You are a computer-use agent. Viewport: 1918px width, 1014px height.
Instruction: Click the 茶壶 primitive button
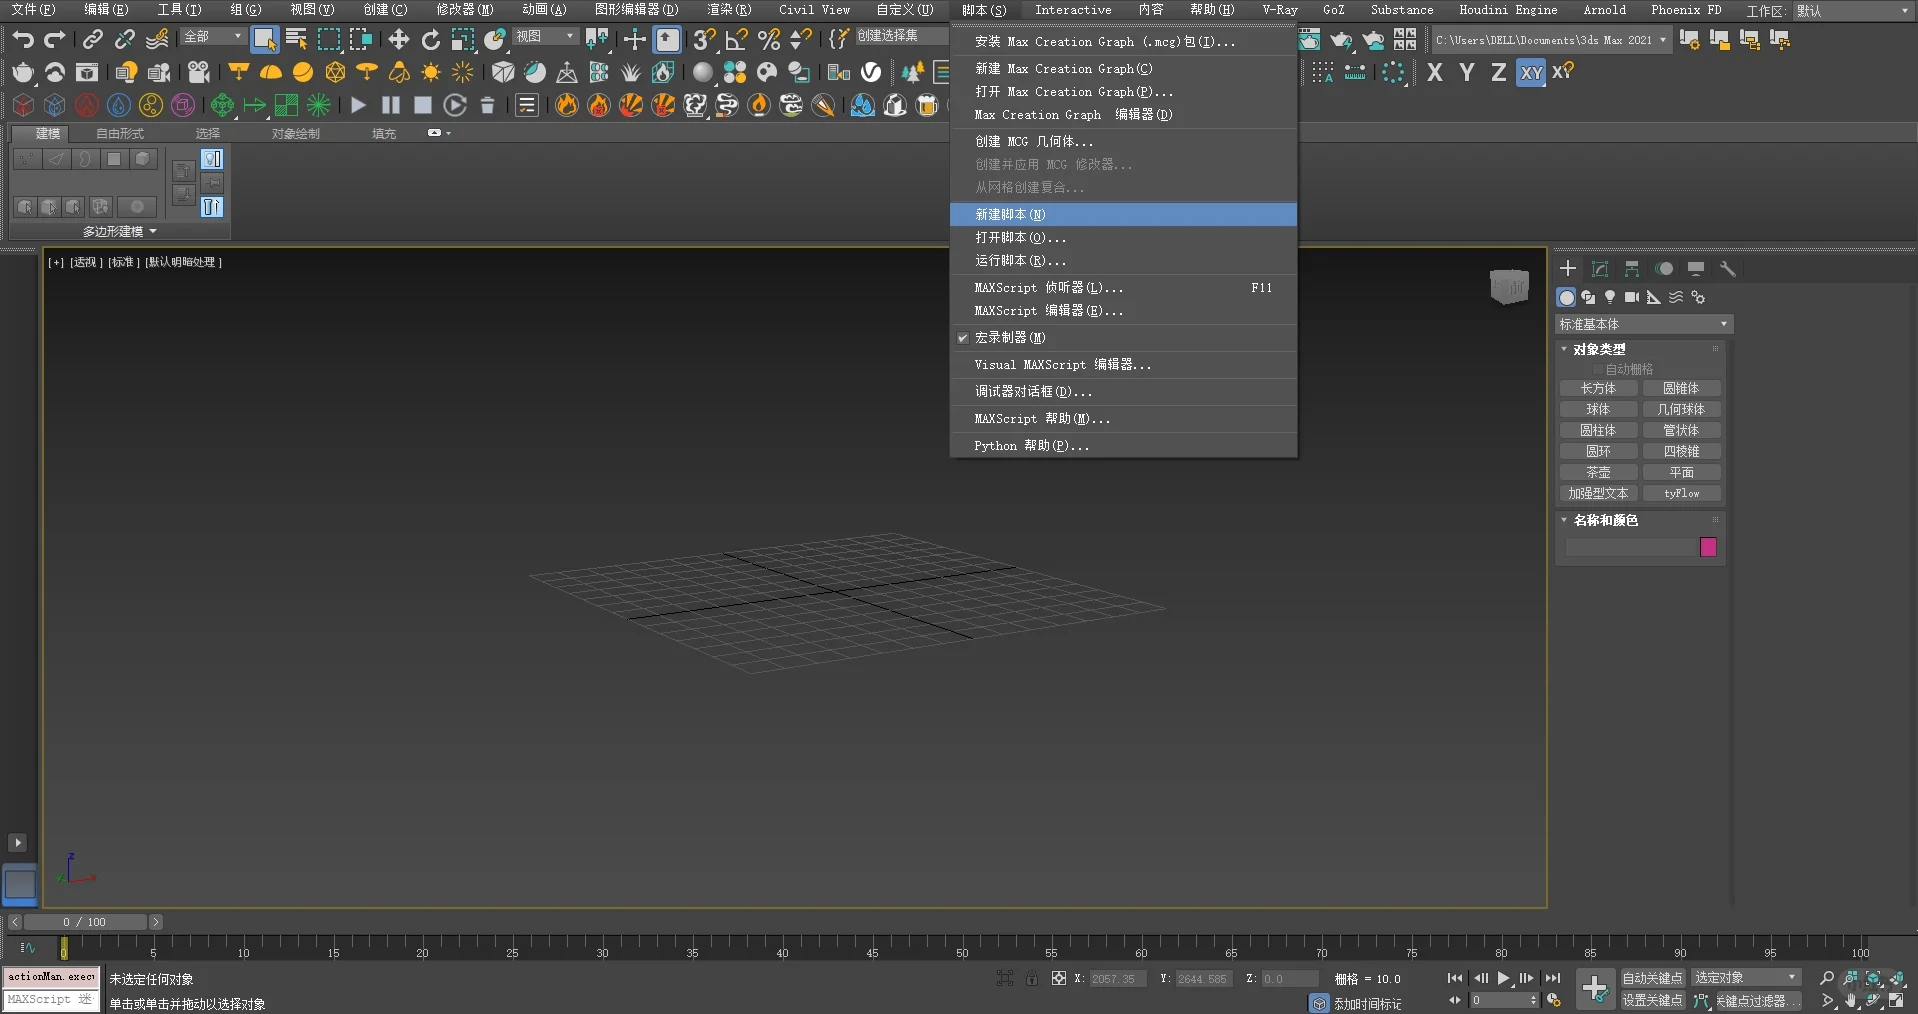coord(1598,472)
